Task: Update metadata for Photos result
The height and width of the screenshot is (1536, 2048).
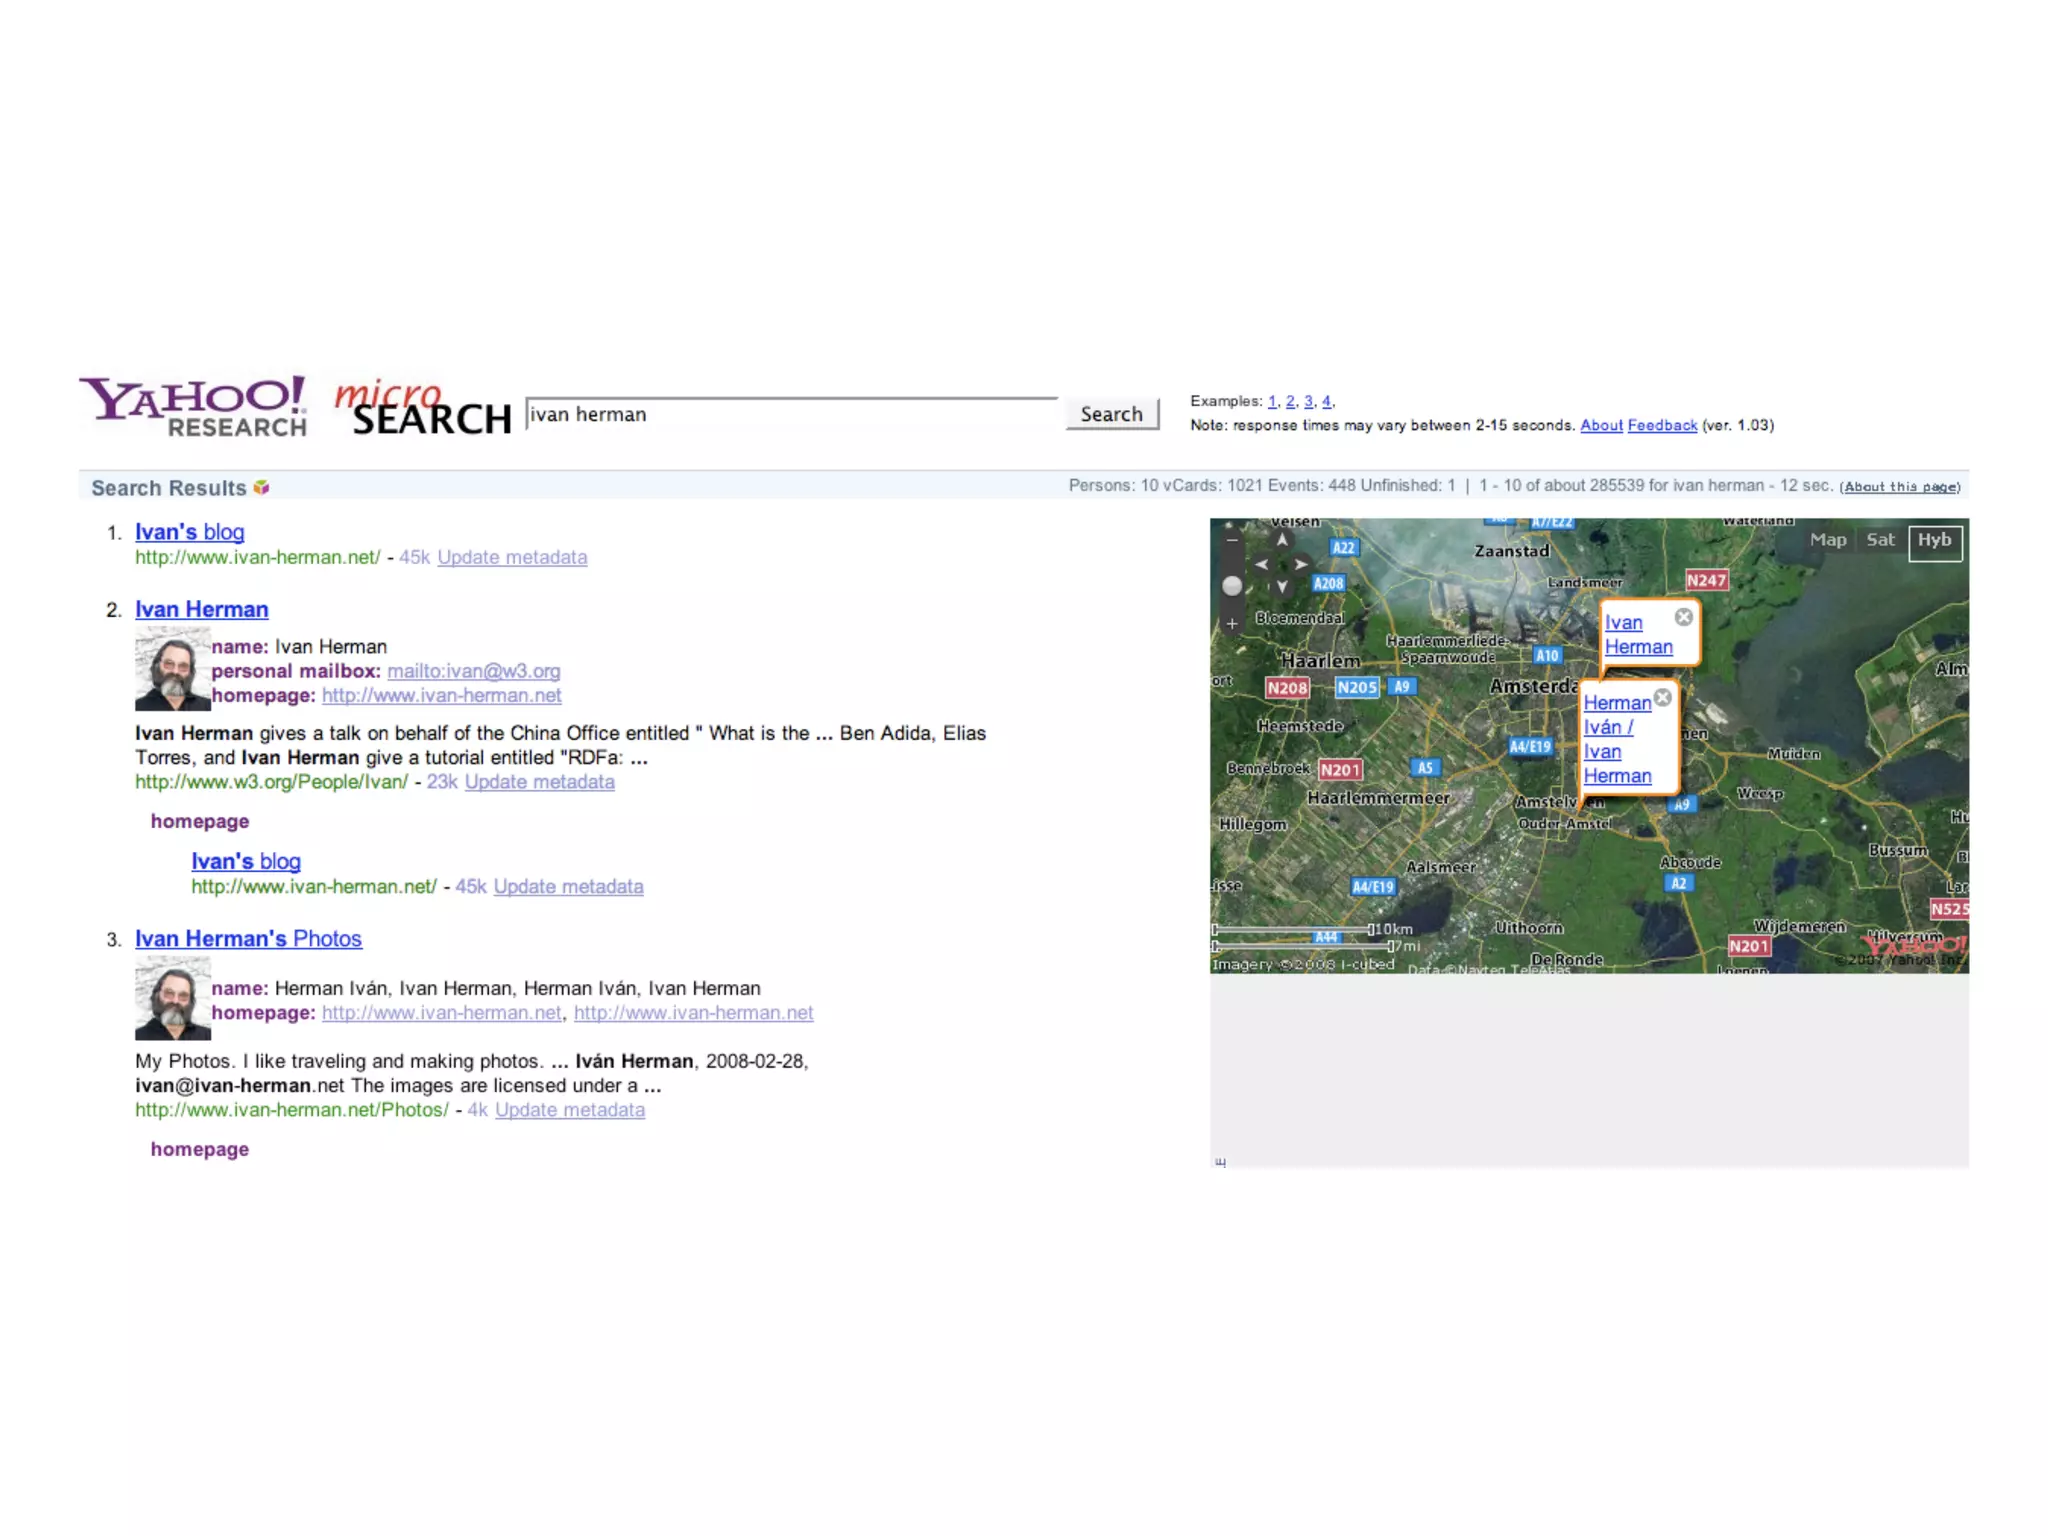Action: 570,1110
